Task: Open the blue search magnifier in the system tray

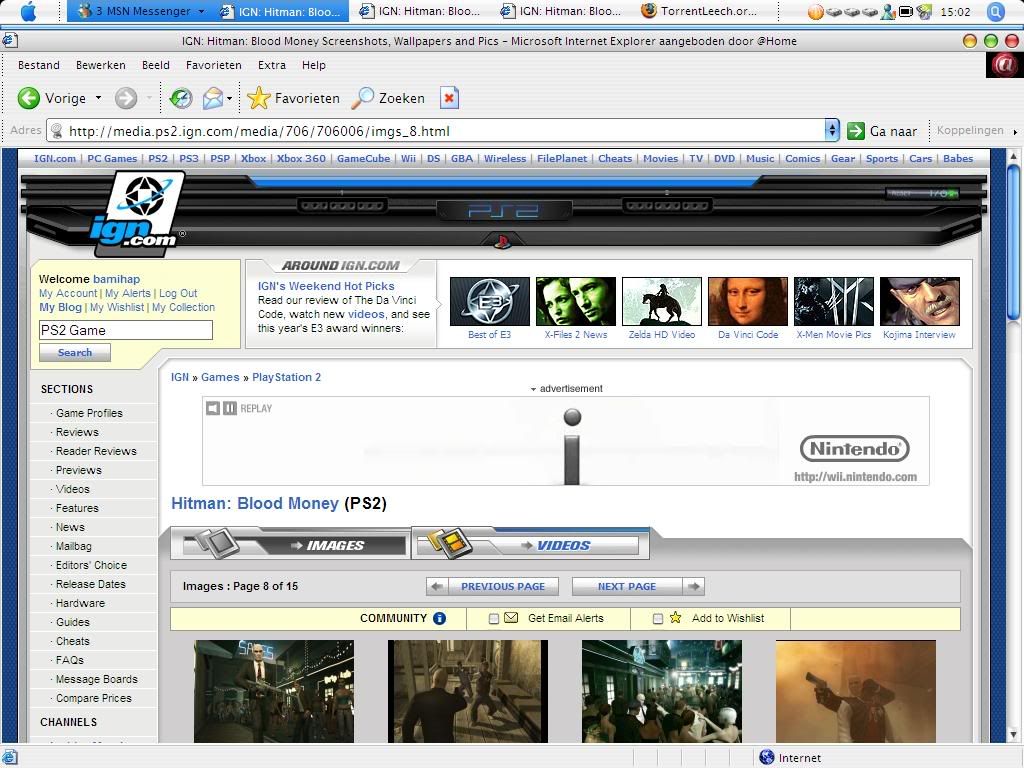Action: [995, 12]
